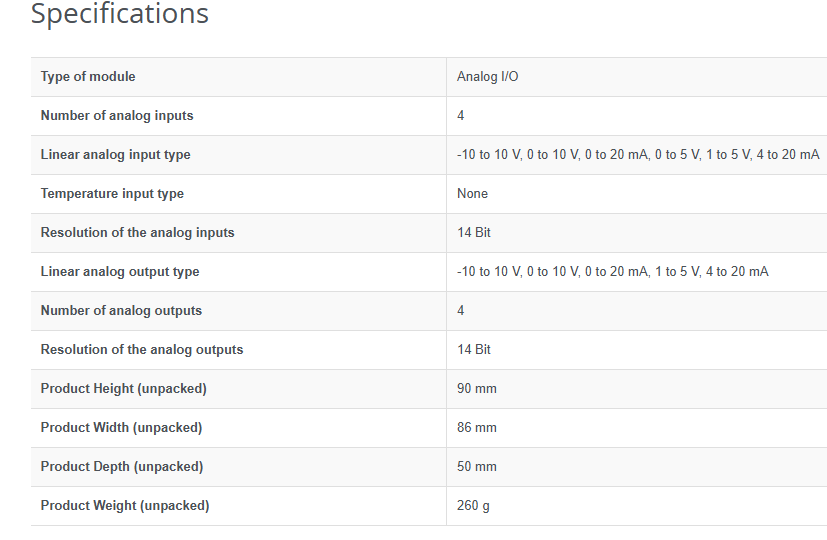Select the 'Product Width (unpacked)' label

tap(121, 428)
